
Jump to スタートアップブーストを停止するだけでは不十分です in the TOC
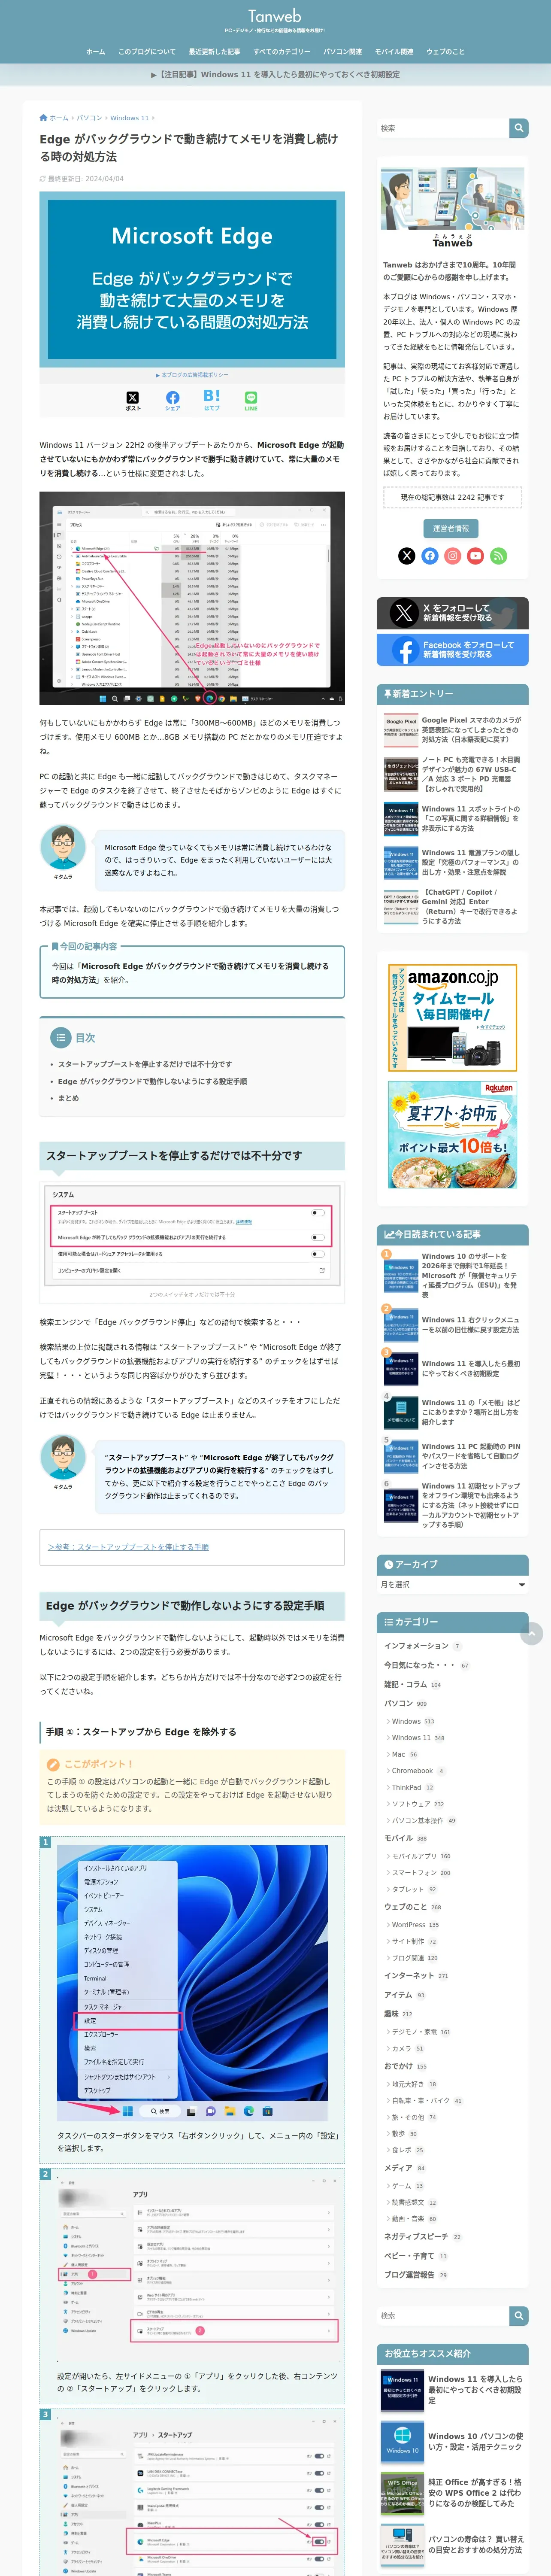144,1064
